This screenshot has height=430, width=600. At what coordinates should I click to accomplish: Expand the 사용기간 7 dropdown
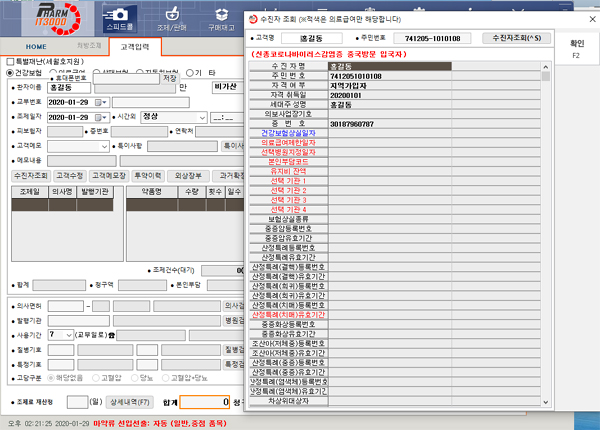click(69, 336)
